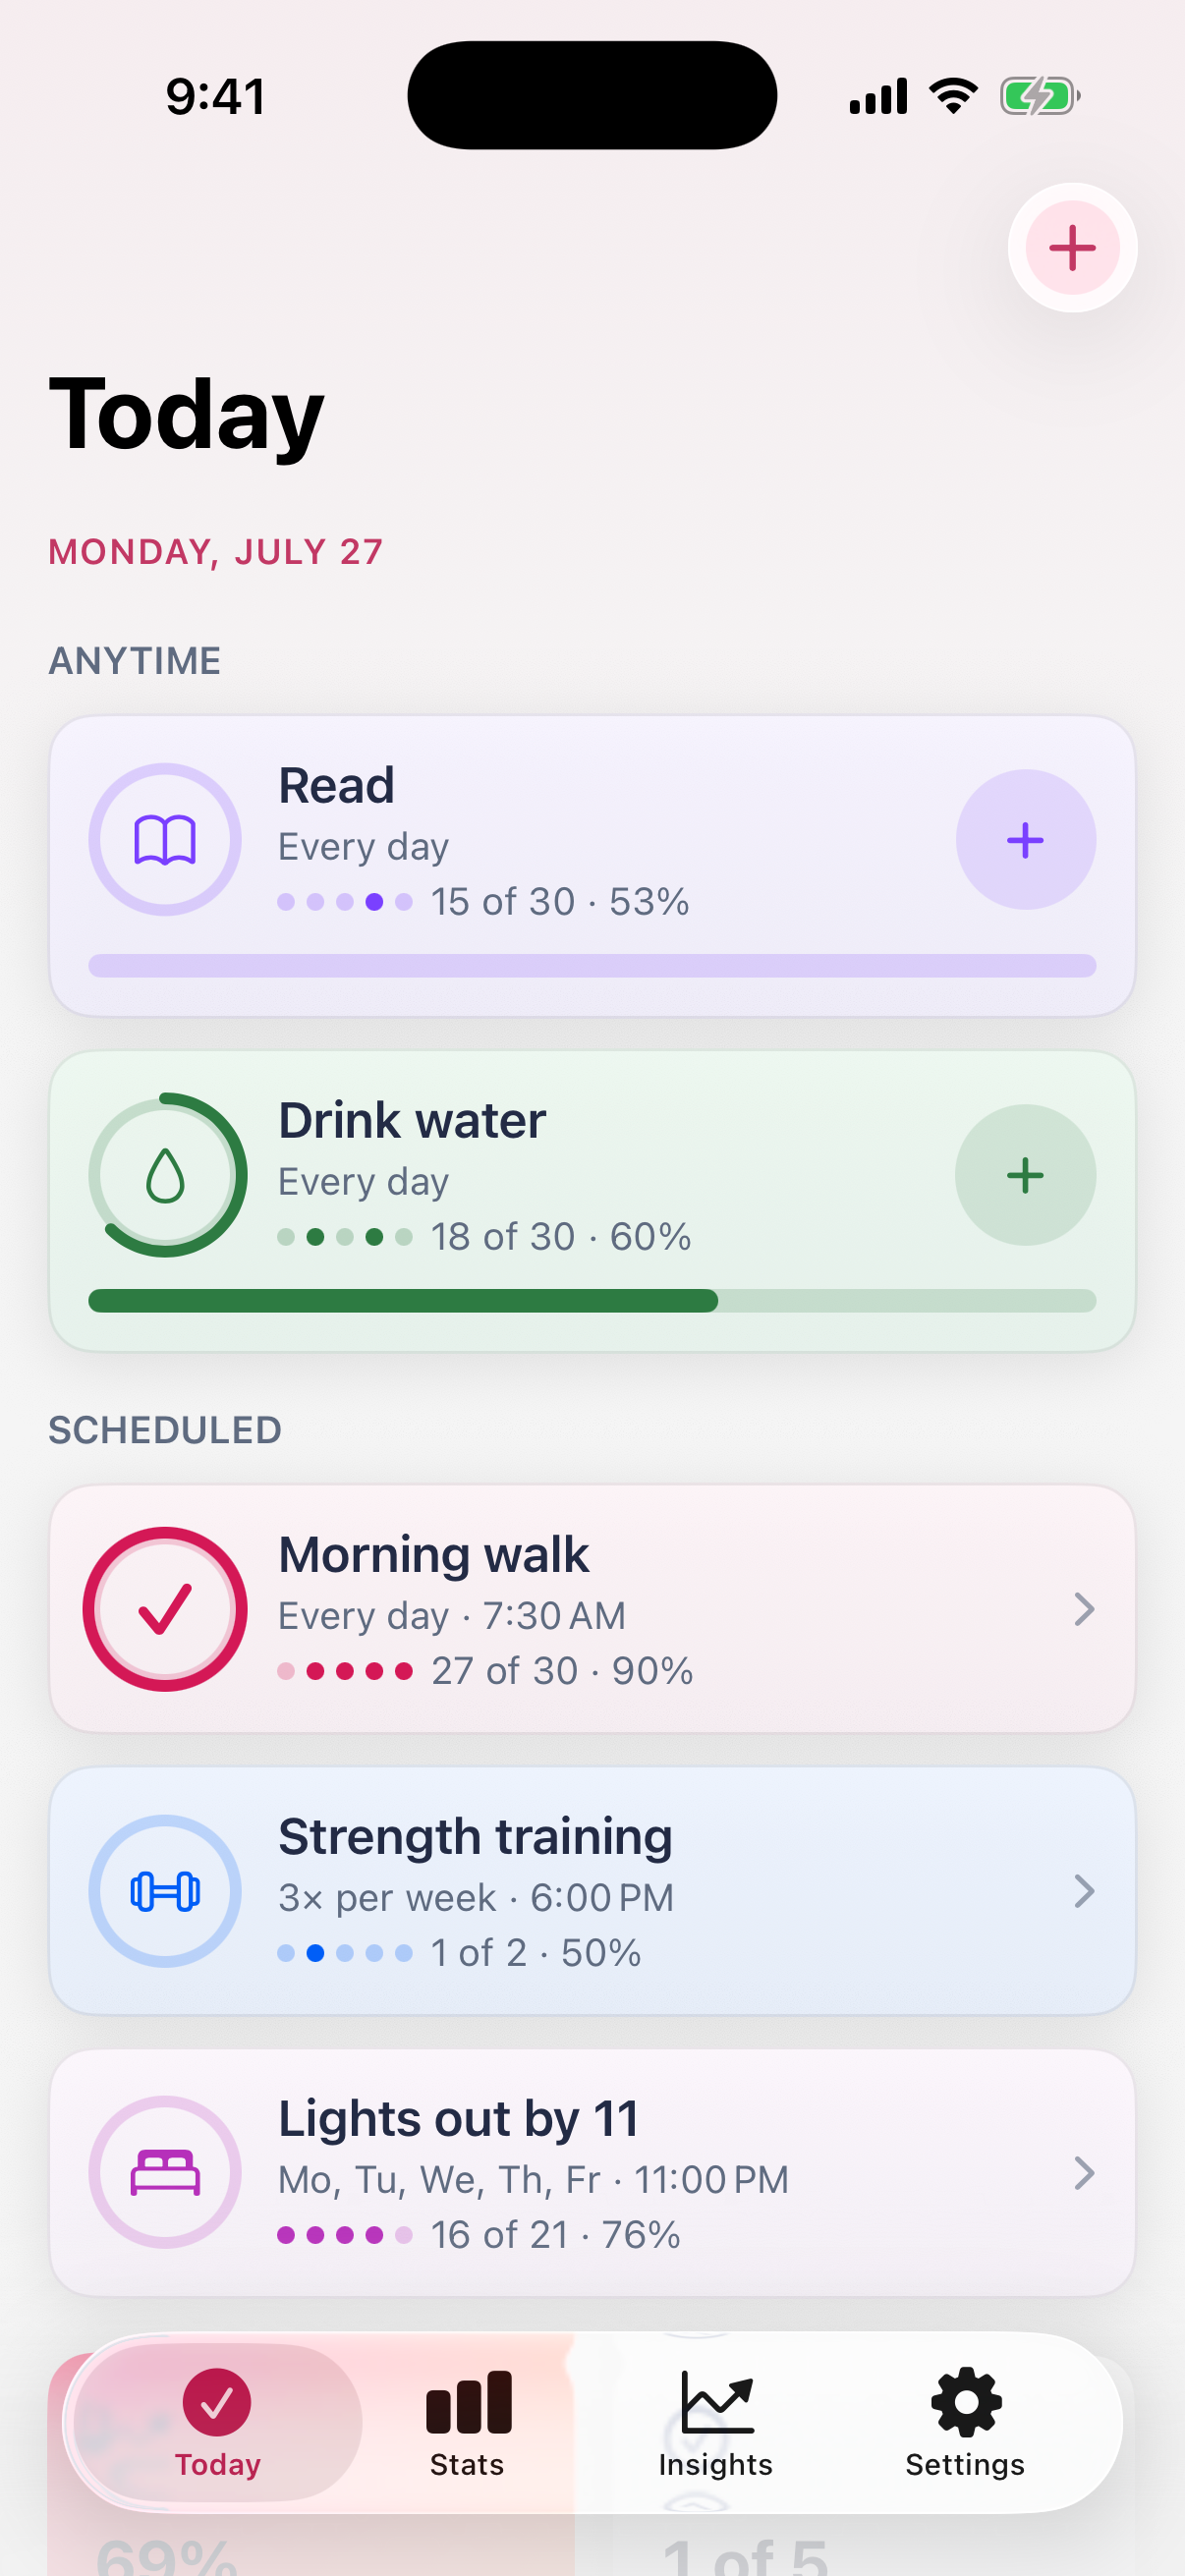The height and width of the screenshot is (2576, 1185).
Task: Click the Drink water green progress bar
Action: [x=592, y=1301]
